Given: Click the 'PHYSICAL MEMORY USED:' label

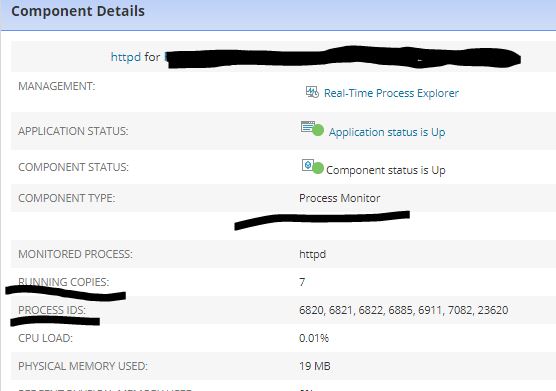Looking at the screenshot, I should click(x=83, y=366).
